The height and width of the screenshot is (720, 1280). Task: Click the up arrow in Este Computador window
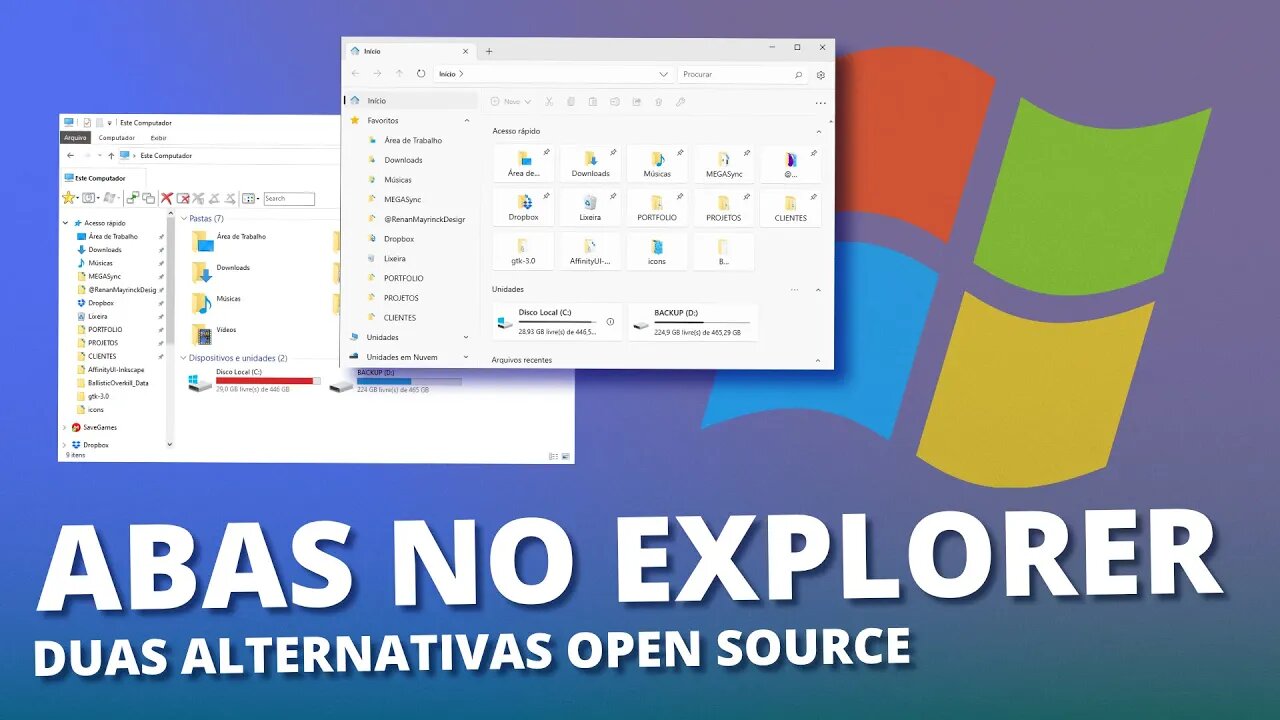110,156
